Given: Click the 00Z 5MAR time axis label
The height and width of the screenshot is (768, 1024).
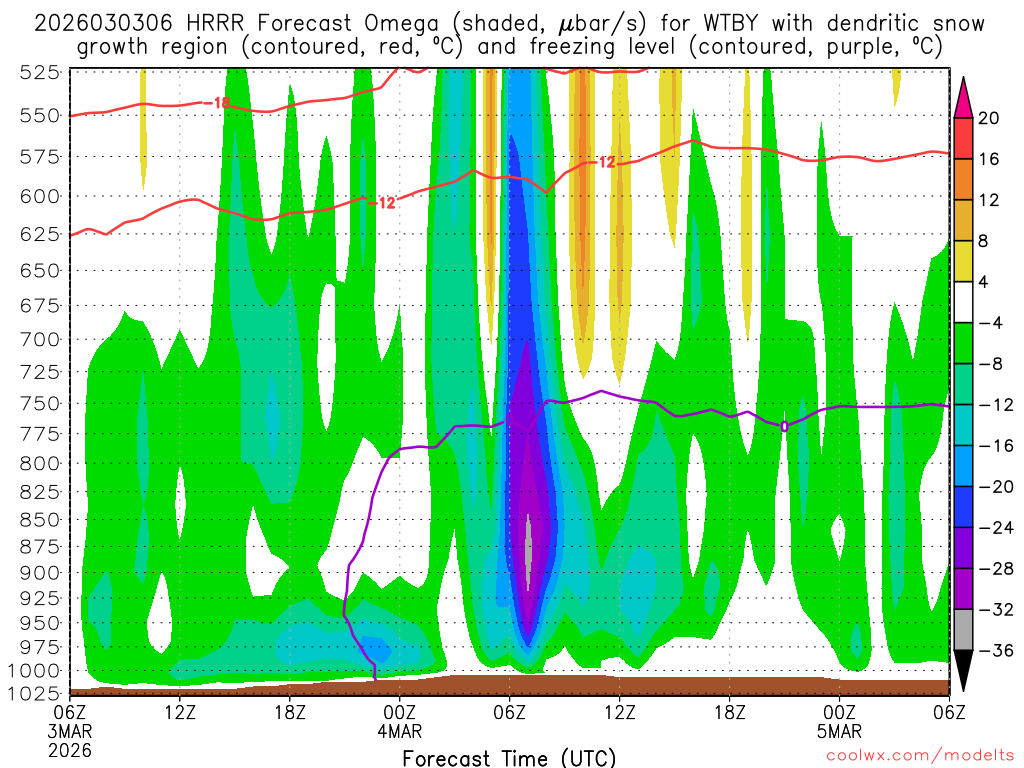Looking at the screenshot, I should (x=839, y=720).
